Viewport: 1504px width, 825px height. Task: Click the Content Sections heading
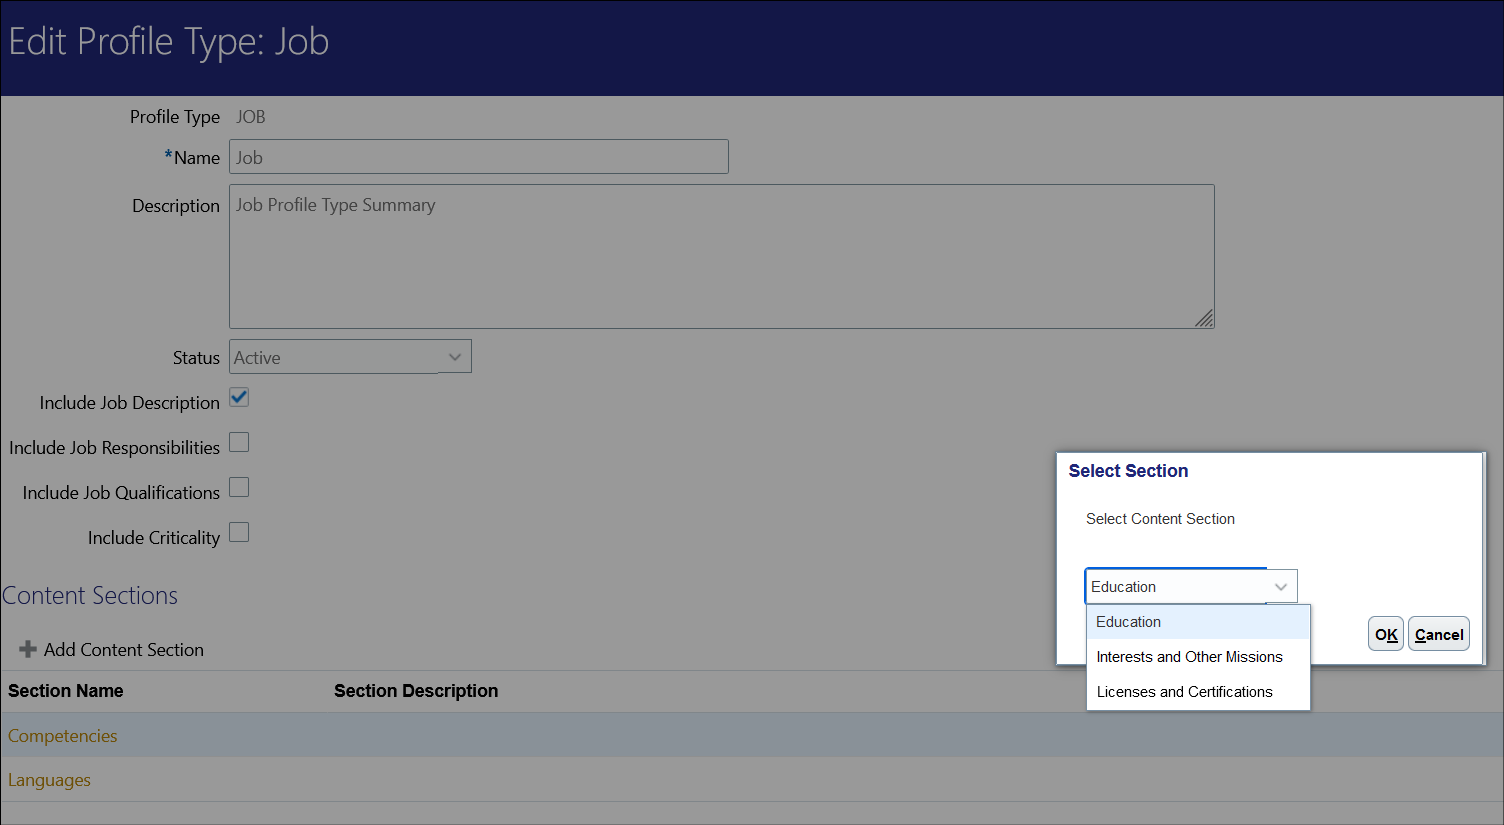click(x=90, y=596)
